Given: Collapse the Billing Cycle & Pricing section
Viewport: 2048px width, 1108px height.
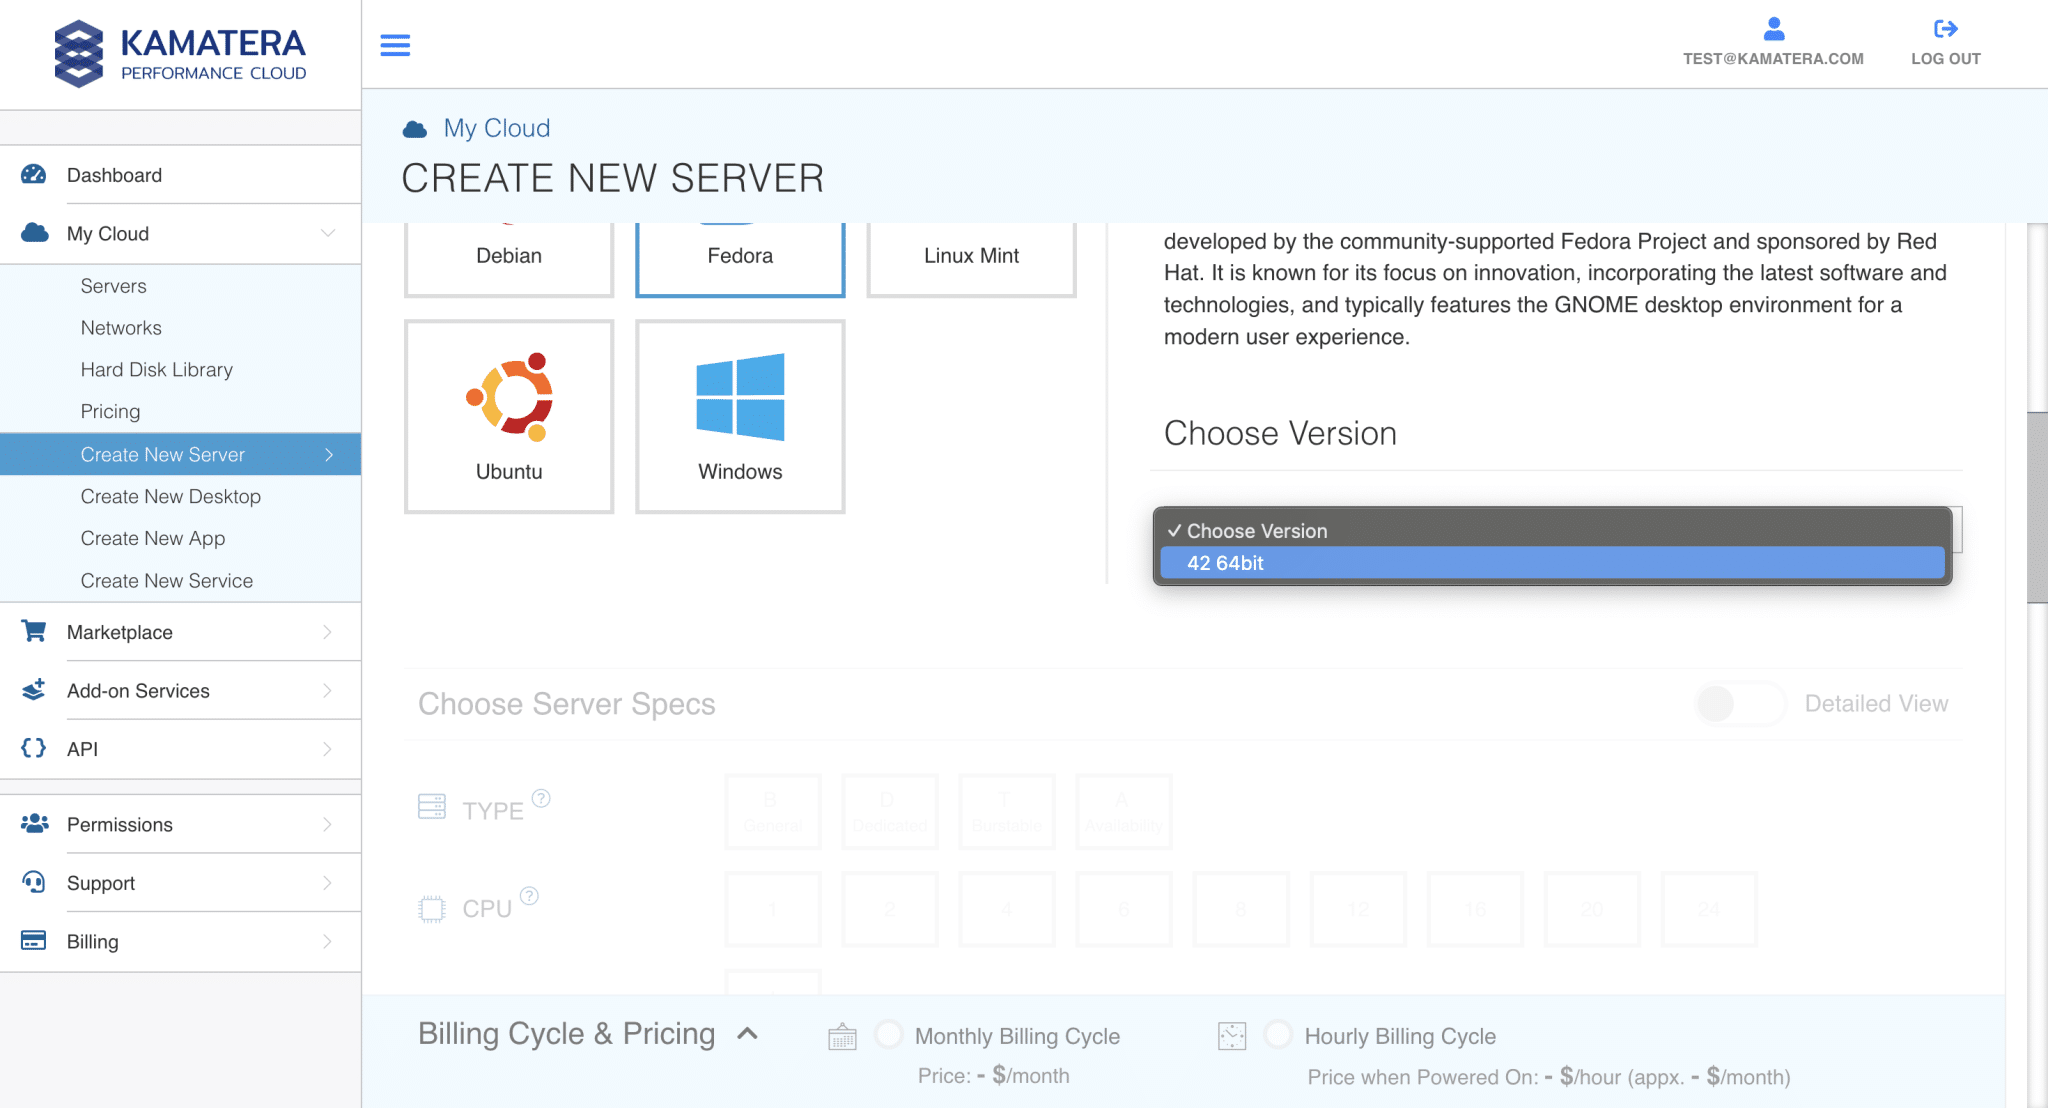Looking at the screenshot, I should click(747, 1034).
